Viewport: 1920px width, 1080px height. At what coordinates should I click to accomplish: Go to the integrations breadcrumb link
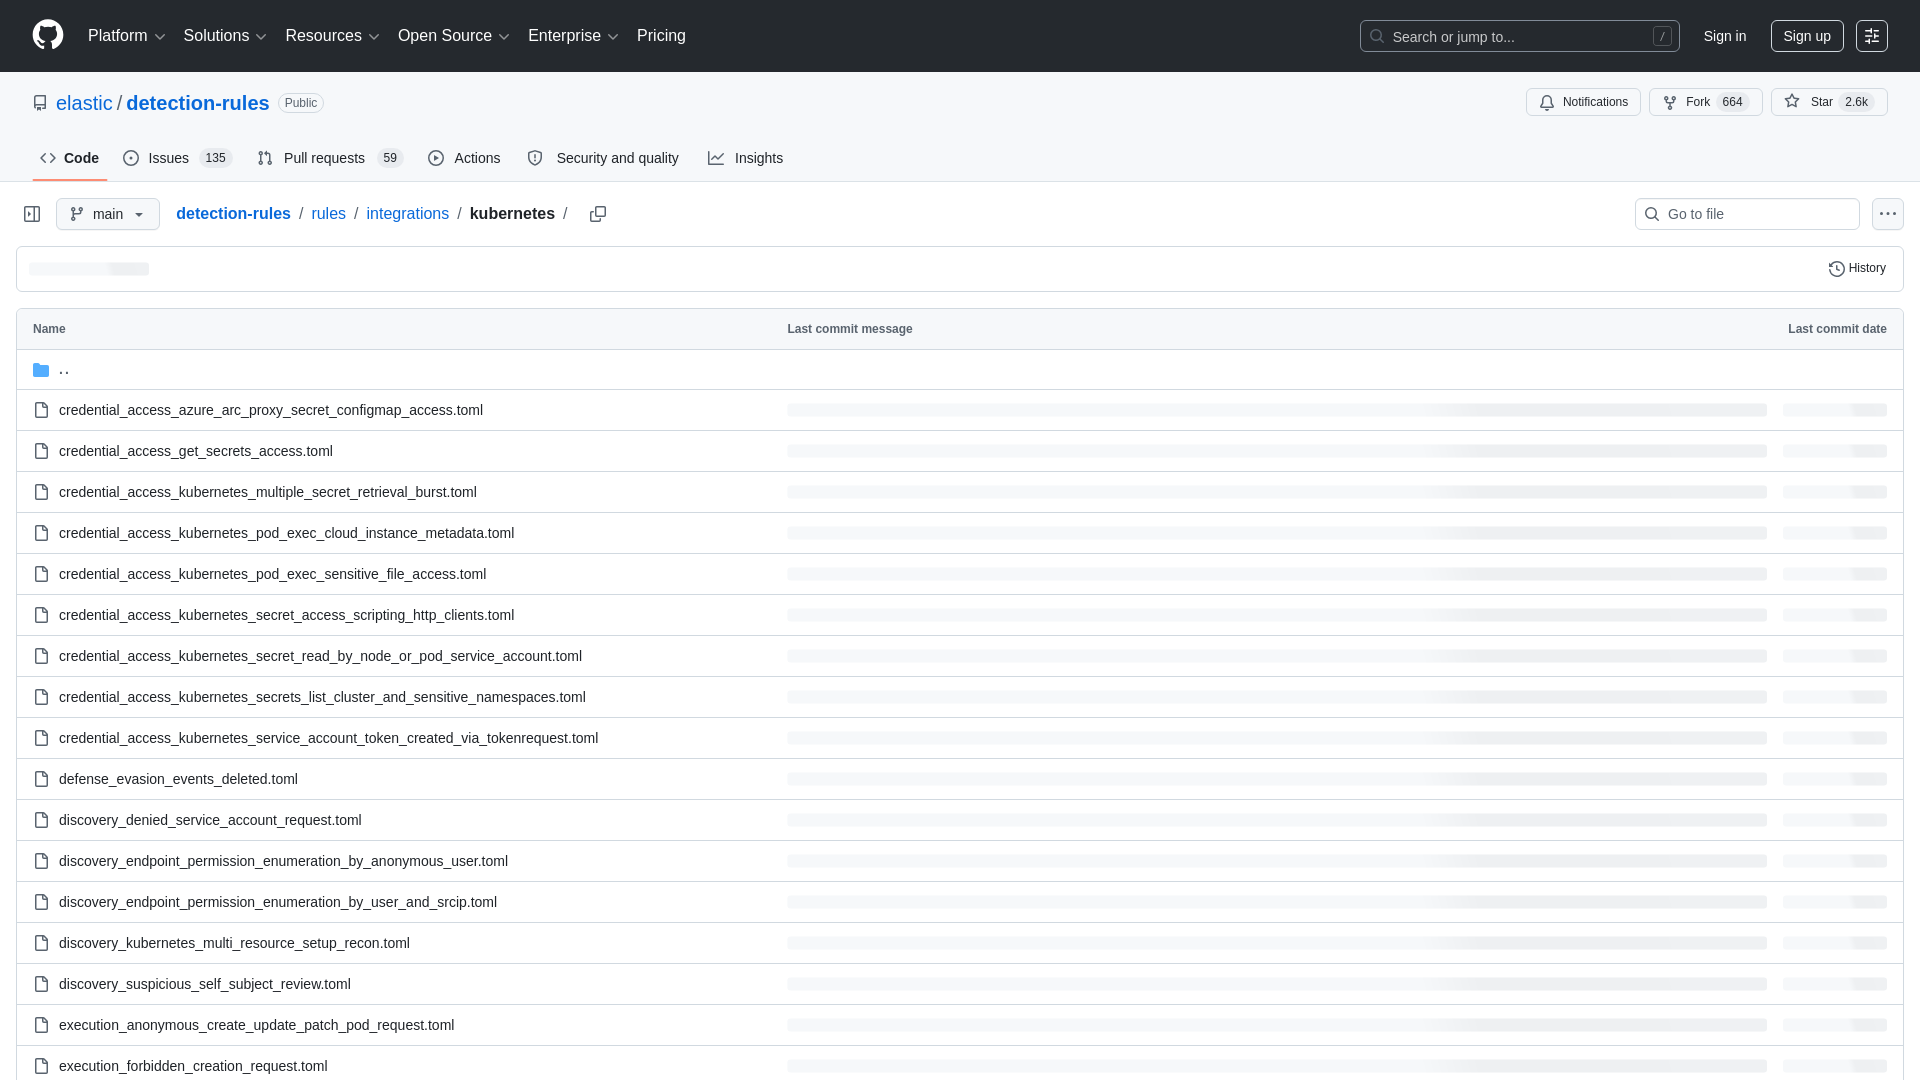407,214
